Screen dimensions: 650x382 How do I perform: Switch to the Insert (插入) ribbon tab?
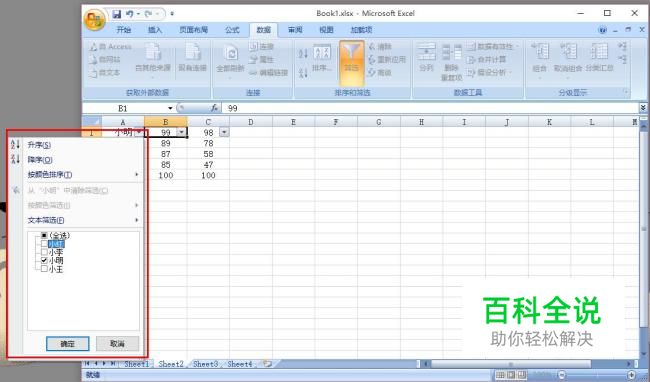[x=155, y=30]
